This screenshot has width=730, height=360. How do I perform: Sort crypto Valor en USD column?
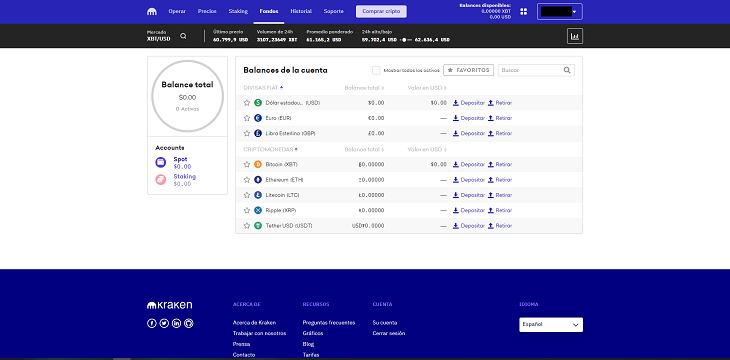pyautogui.click(x=427, y=149)
